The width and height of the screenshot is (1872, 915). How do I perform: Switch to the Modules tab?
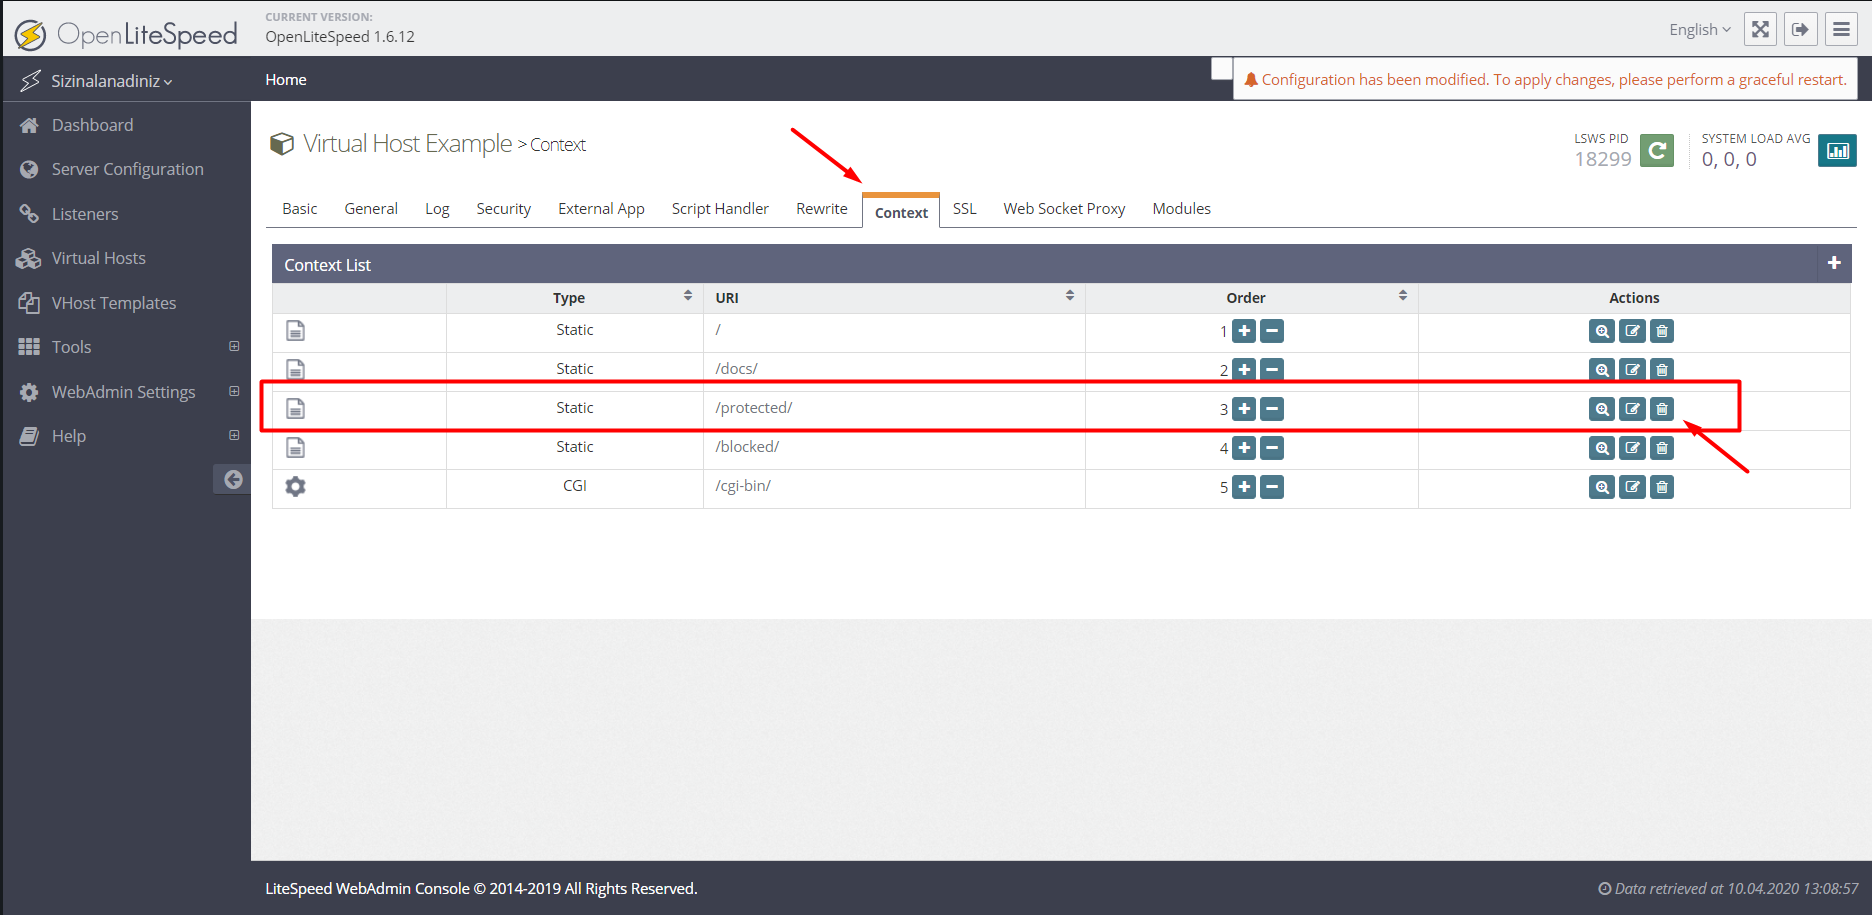tap(1181, 208)
